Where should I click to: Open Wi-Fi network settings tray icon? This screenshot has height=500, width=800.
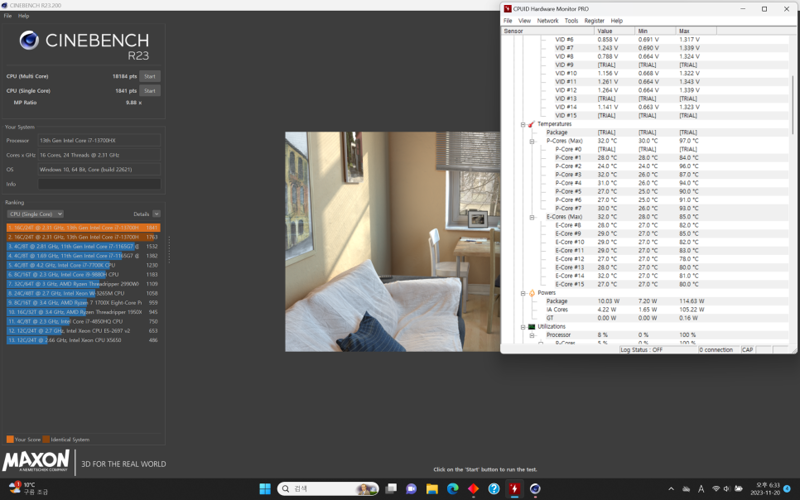pos(716,489)
